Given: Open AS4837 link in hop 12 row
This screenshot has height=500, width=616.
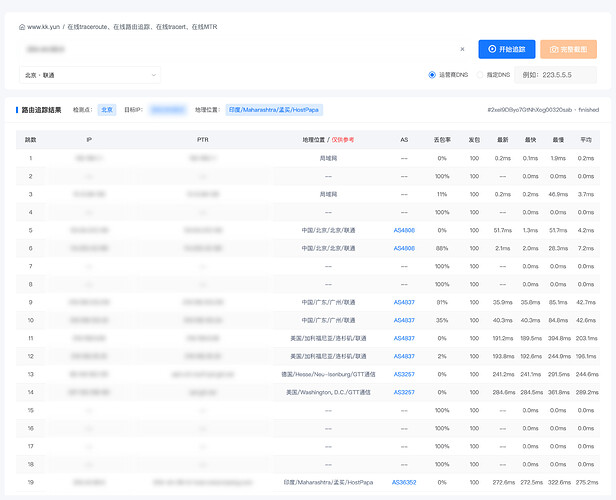Looking at the screenshot, I should coord(404,356).
